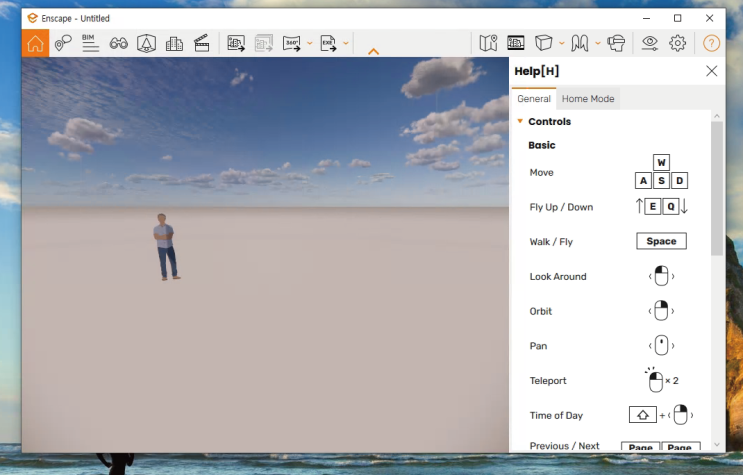The height and width of the screenshot is (475, 743).
Task: Click the 'Walk / Fly' label
Action: click(x=551, y=242)
